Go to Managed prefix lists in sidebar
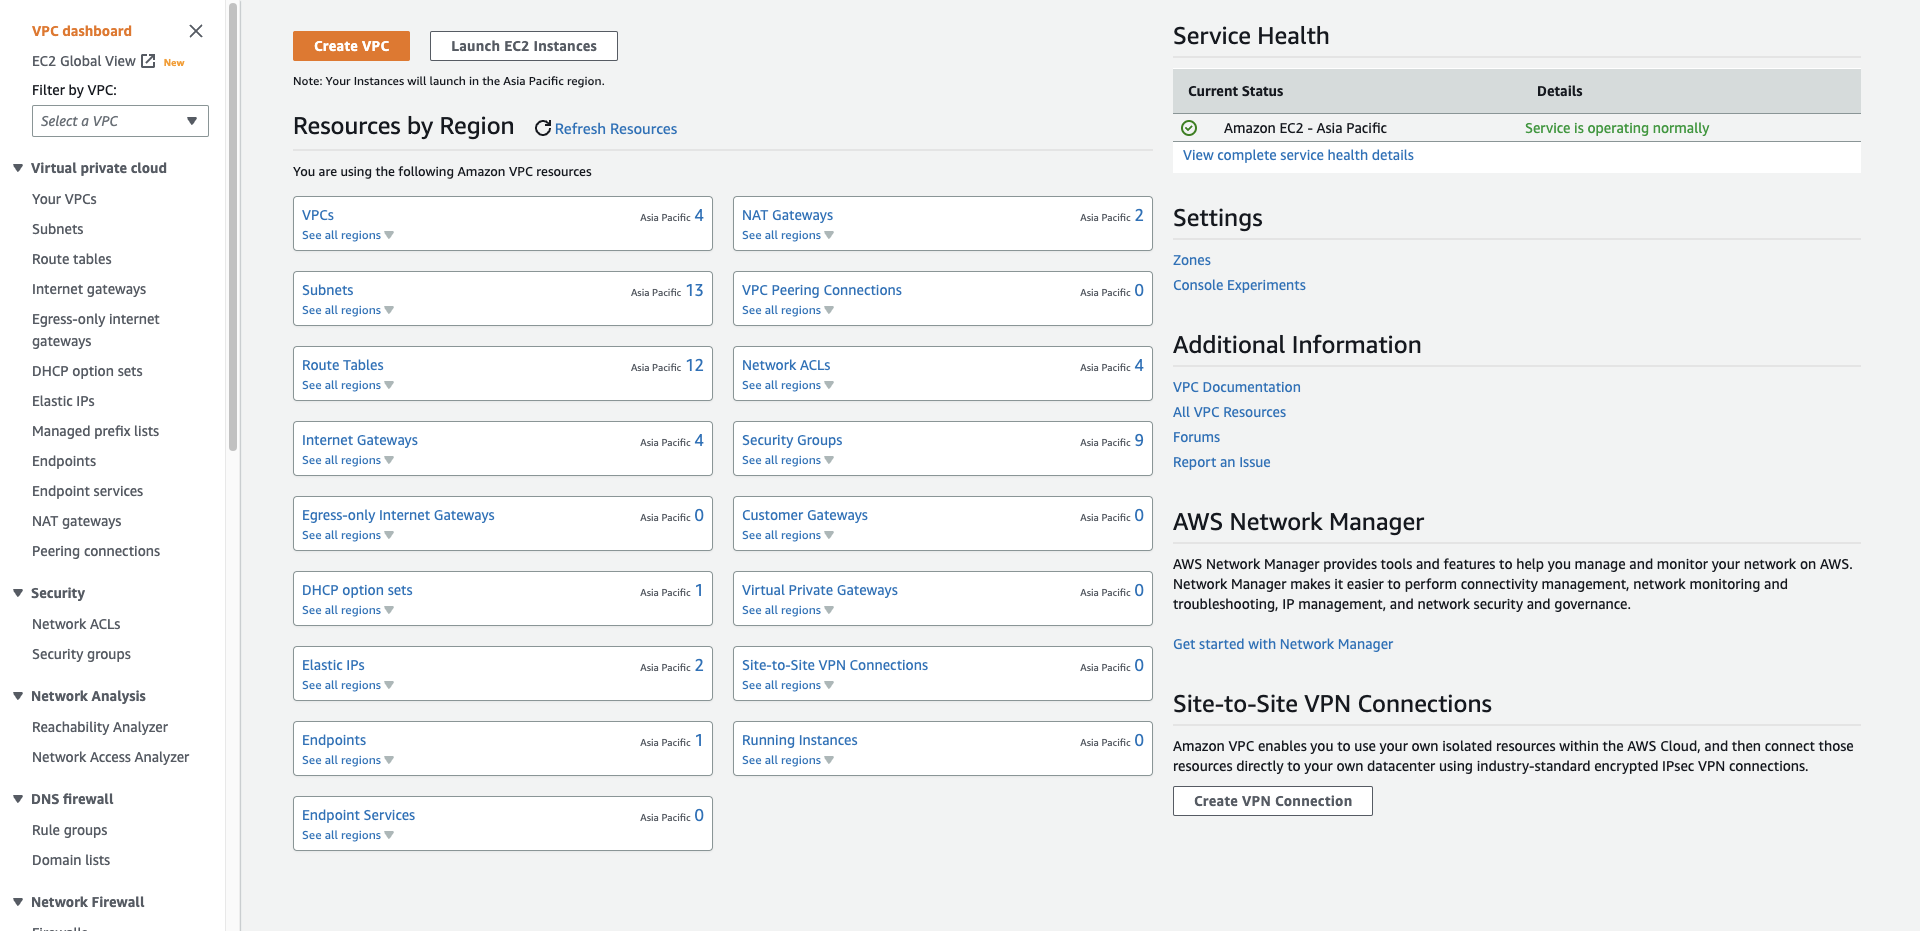Image resolution: width=1920 pixels, height=931 pixels. [95, 431]
